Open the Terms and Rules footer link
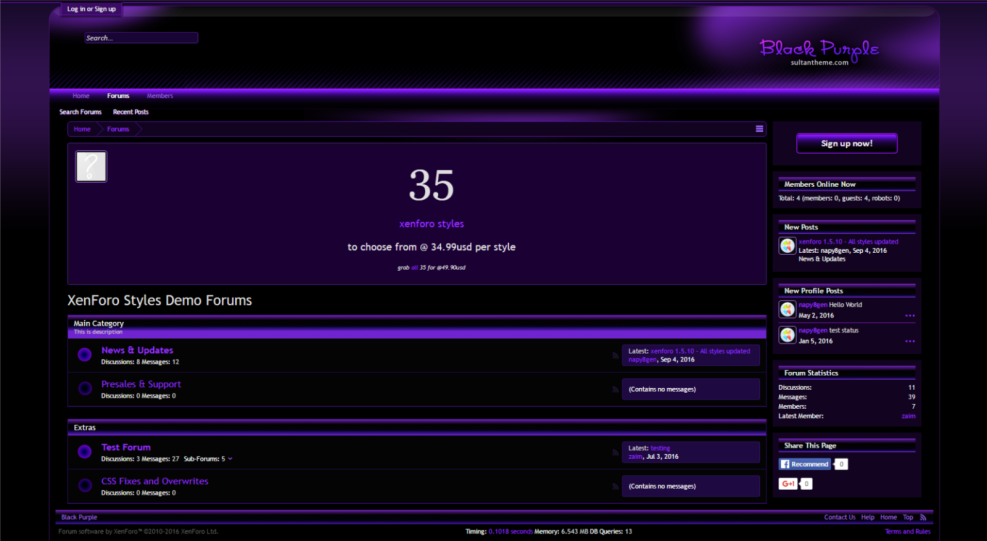987x541 pixels. pos(907,531)
